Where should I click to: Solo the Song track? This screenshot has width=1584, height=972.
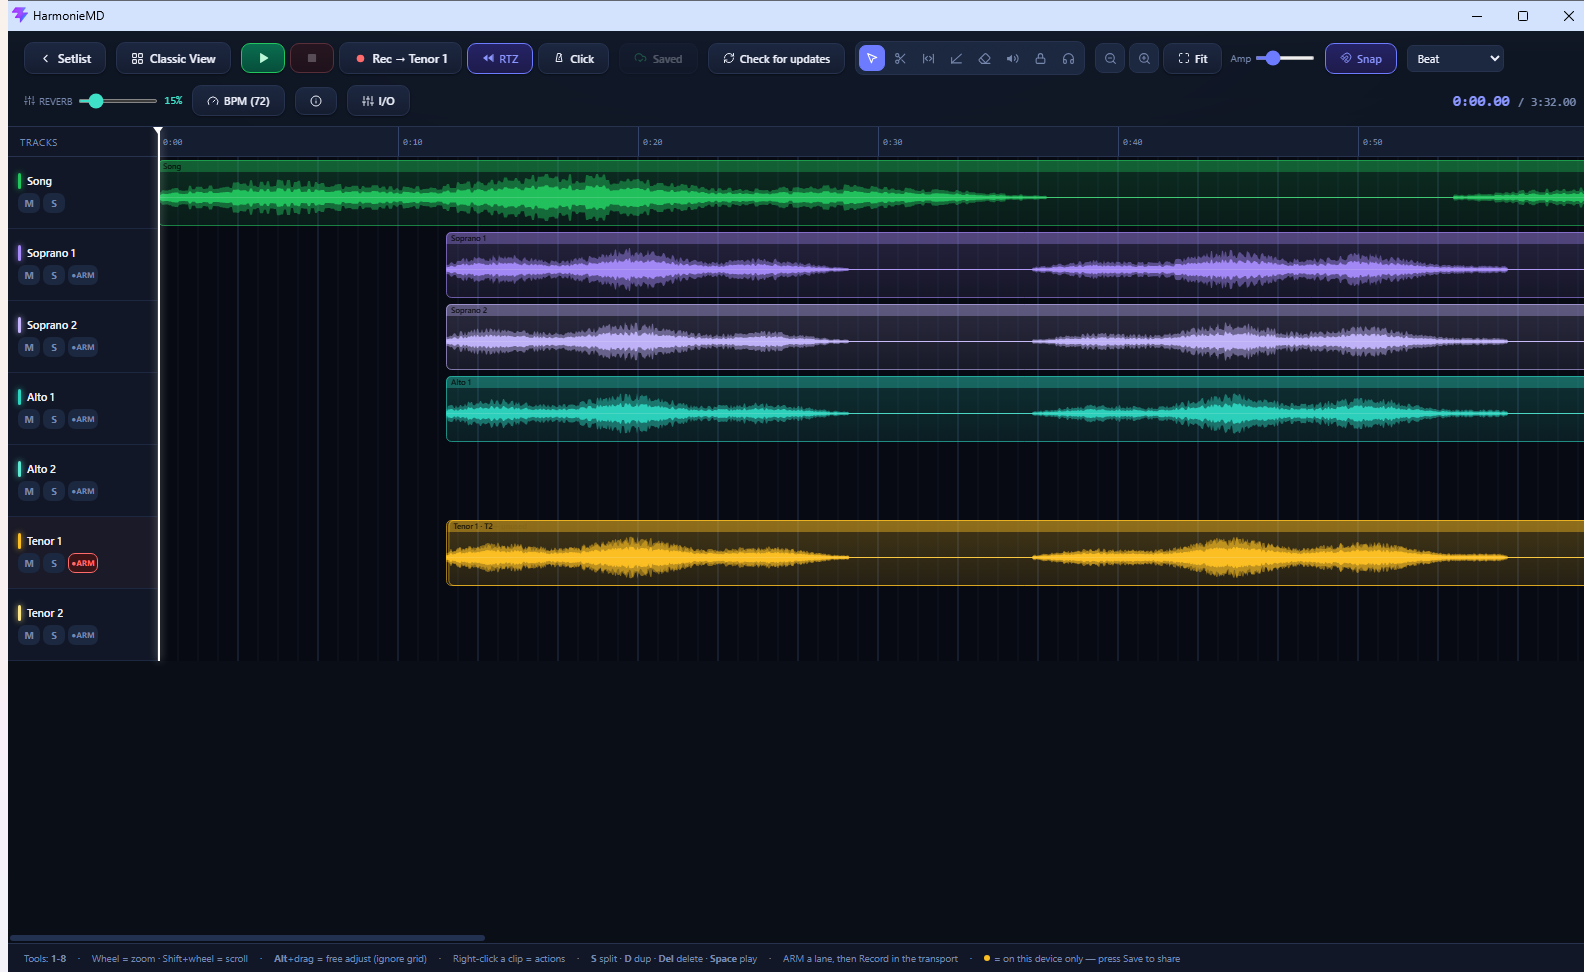pos(54,203)
